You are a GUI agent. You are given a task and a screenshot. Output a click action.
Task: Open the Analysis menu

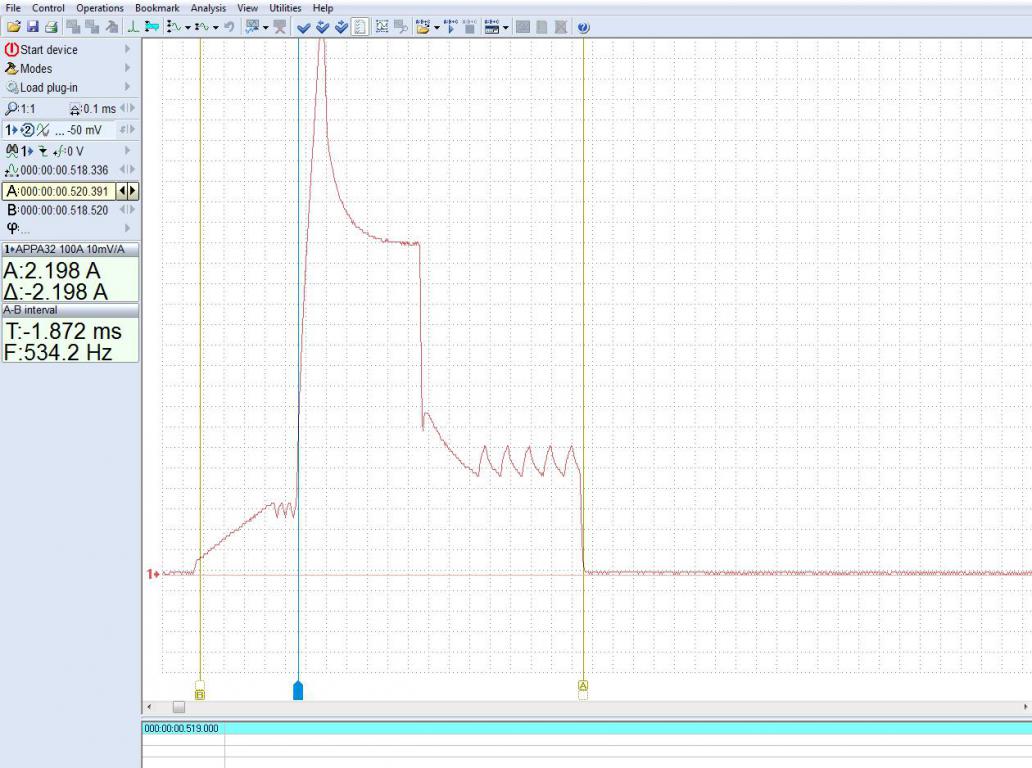pos(208,8)
